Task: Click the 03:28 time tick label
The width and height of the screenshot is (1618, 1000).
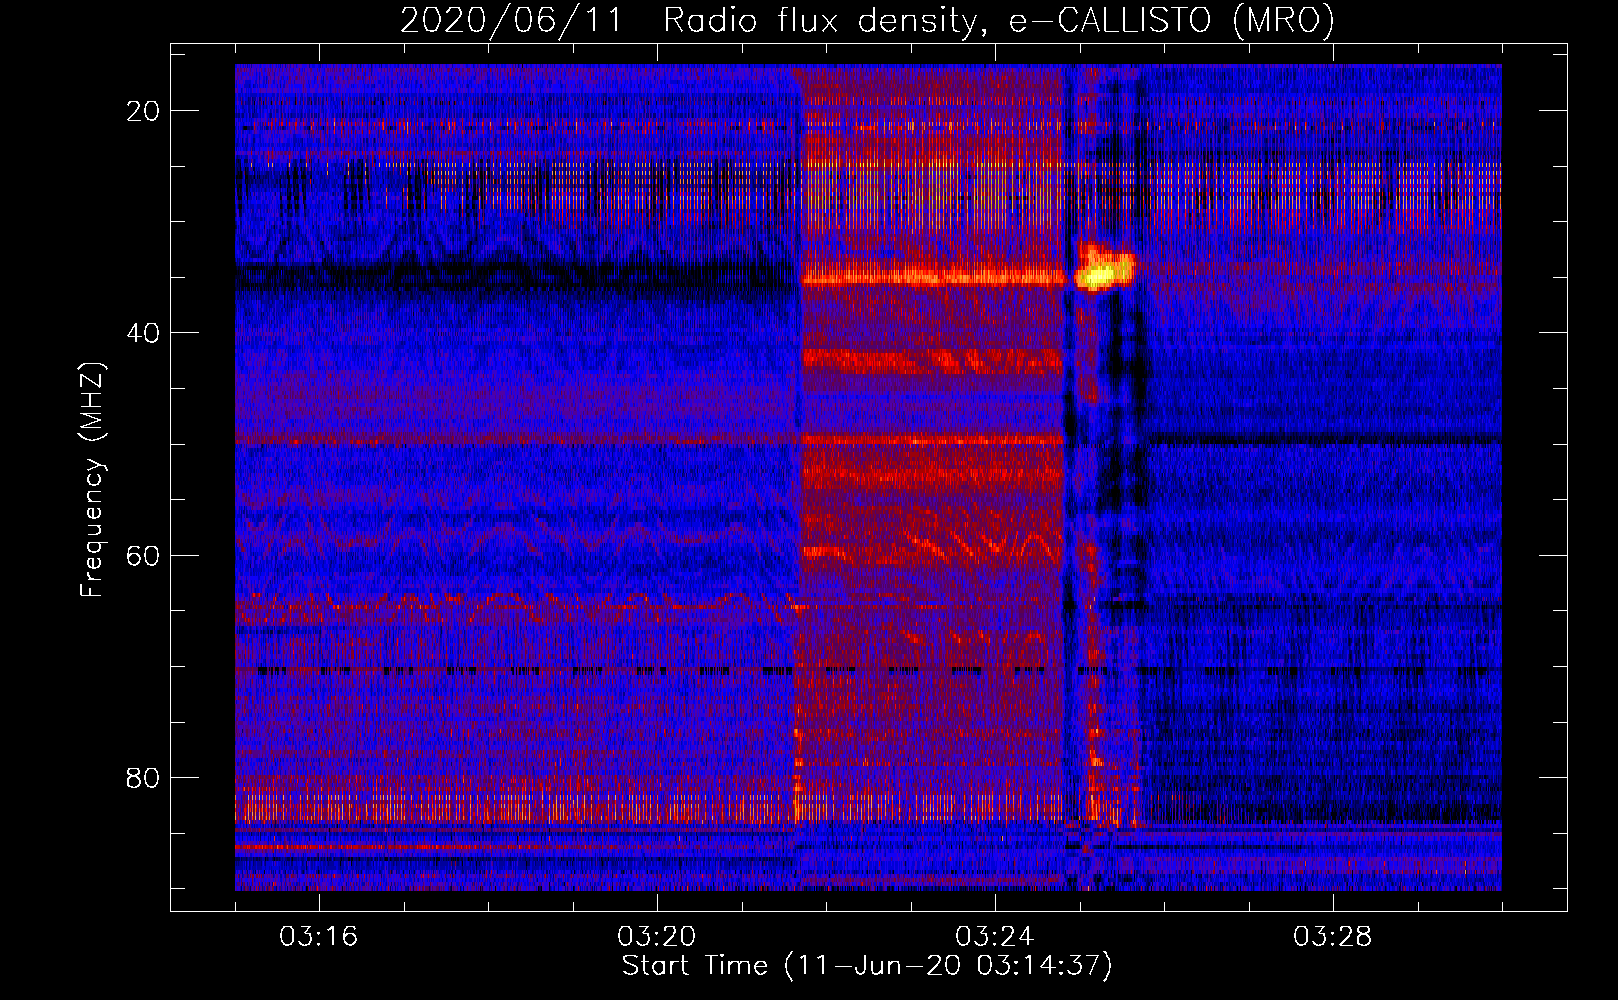Action: tap(1333, 937)
